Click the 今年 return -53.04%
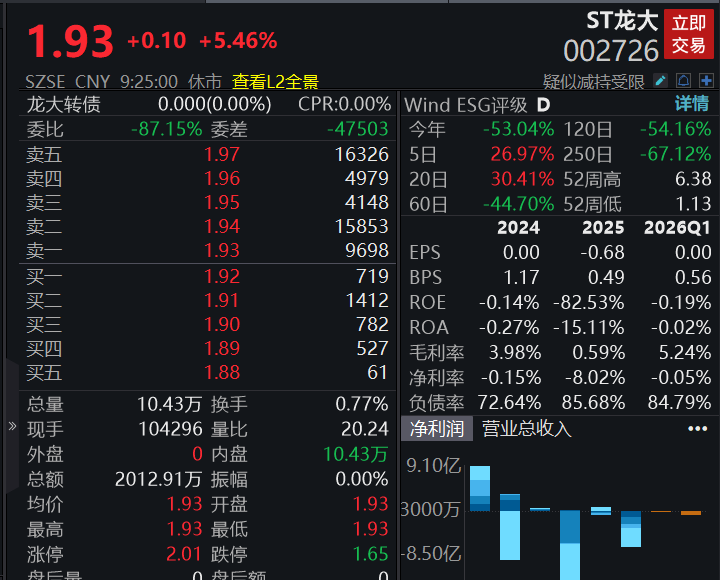This screenshot has height=580, width=720. coord(519,129)
